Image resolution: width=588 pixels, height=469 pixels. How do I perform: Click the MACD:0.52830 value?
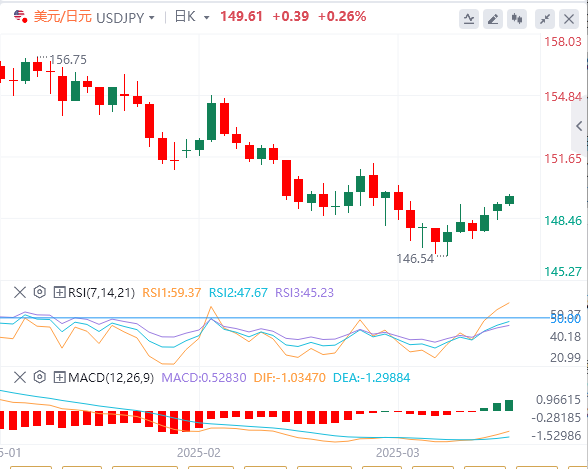coord(204,378)
